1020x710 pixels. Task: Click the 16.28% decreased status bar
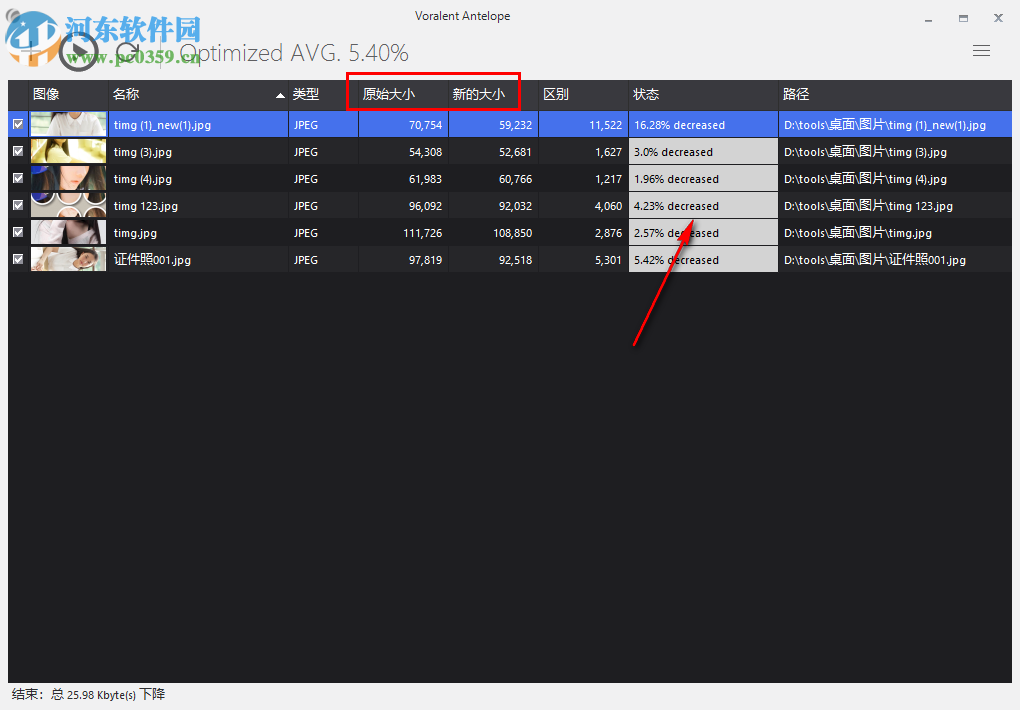(703, 124)
